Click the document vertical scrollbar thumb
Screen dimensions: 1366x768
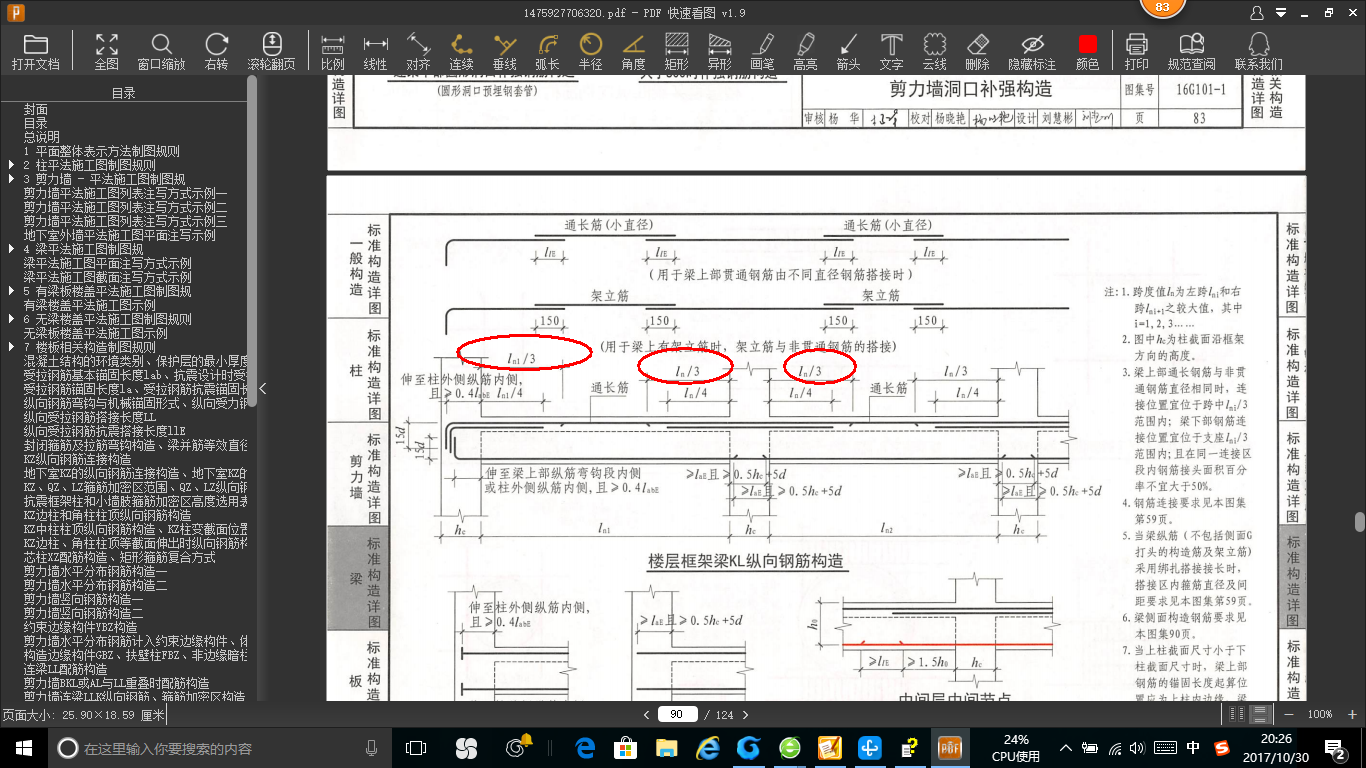coord(1359,523)
